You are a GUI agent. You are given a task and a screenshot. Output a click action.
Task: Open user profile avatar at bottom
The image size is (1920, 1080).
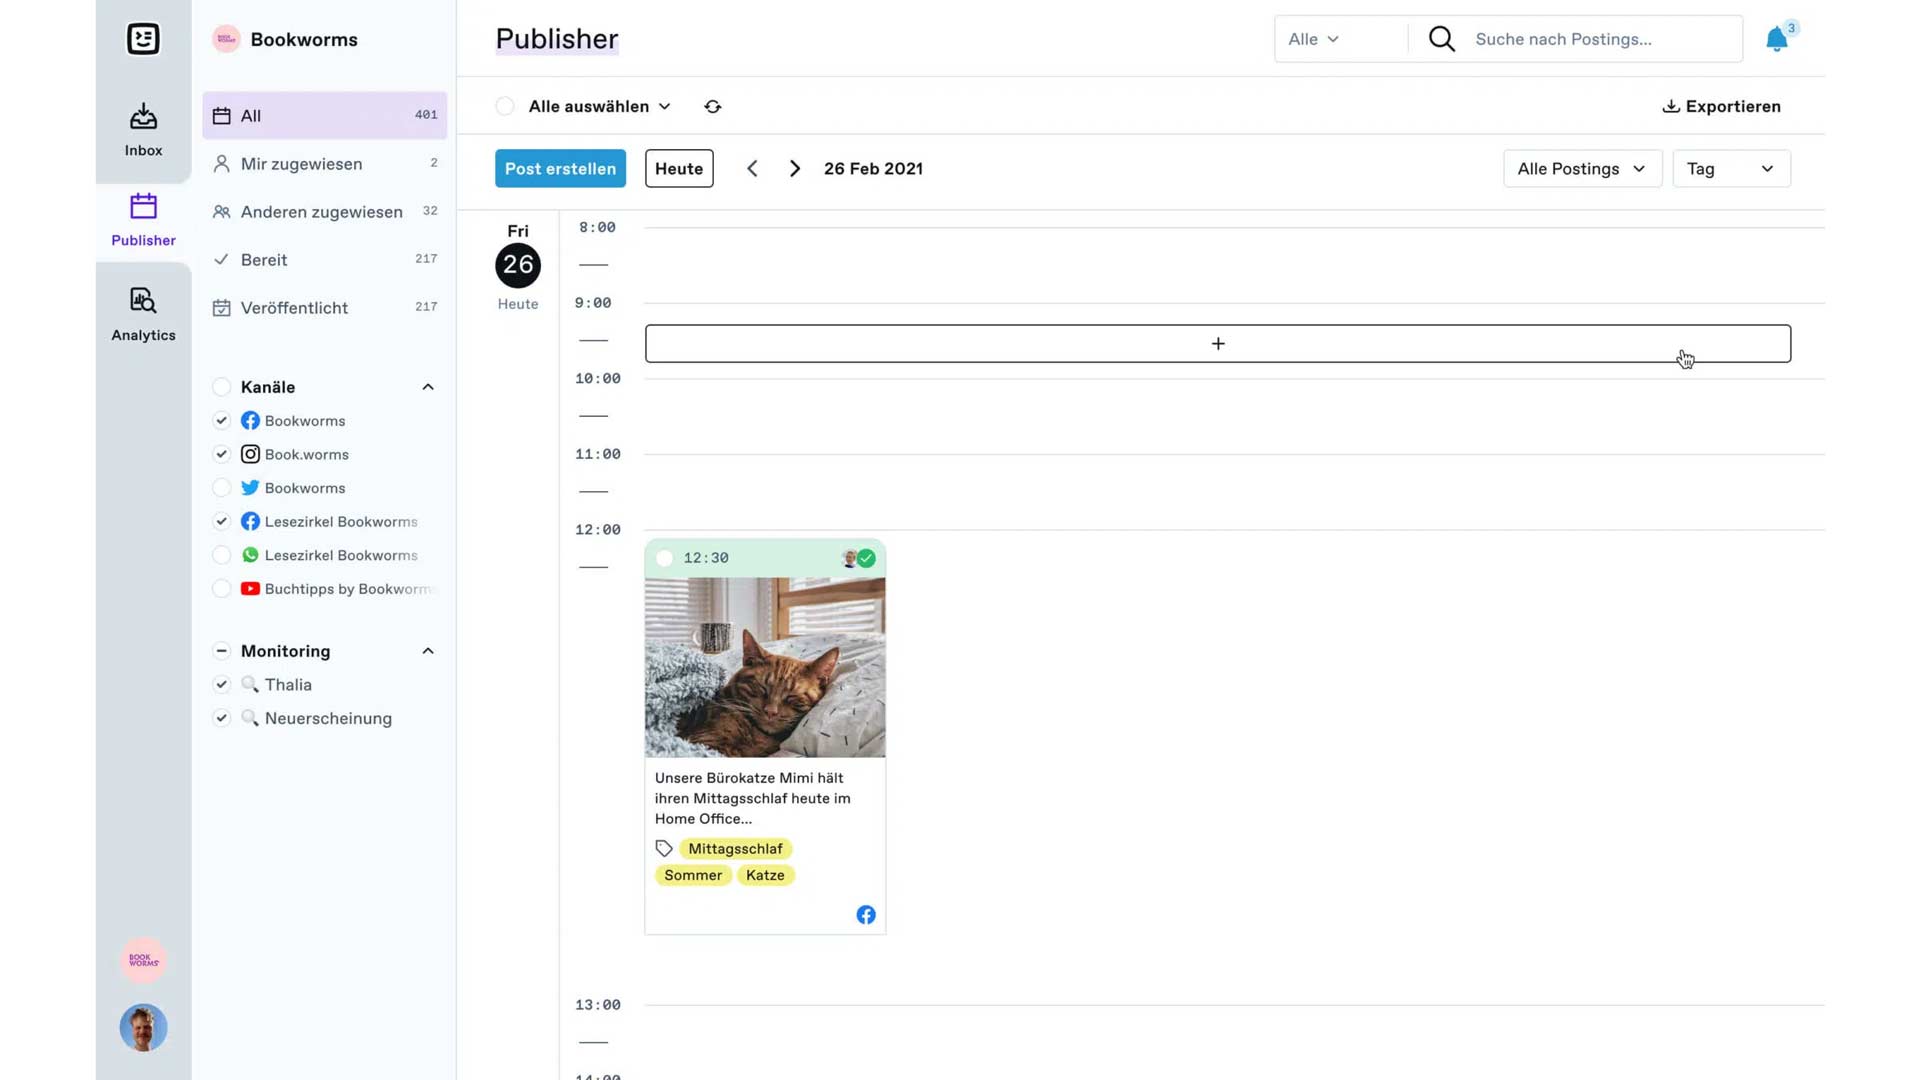(x=143, y=1027)
